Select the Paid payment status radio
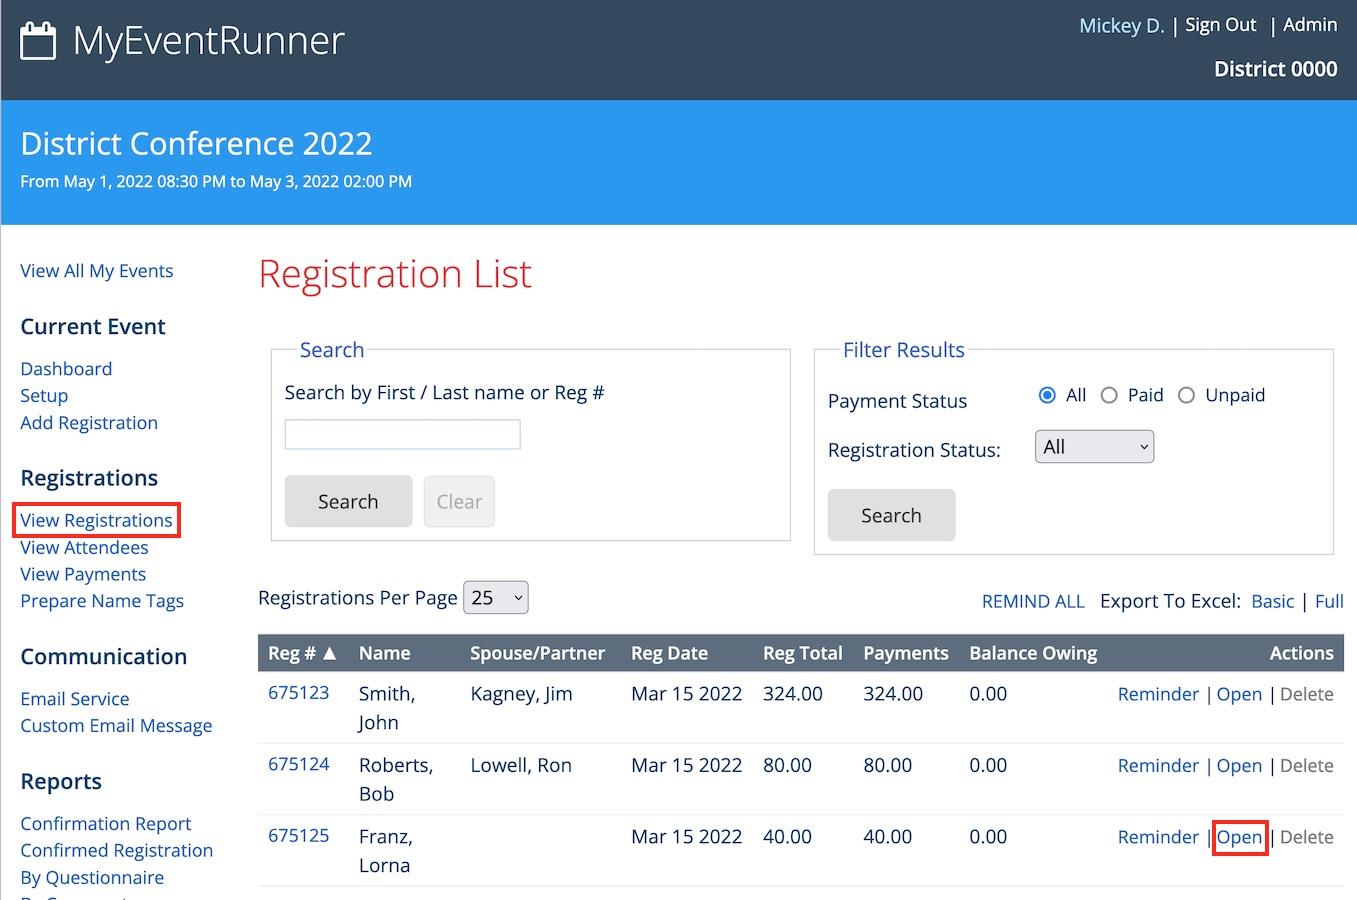 coord(1109,395)
